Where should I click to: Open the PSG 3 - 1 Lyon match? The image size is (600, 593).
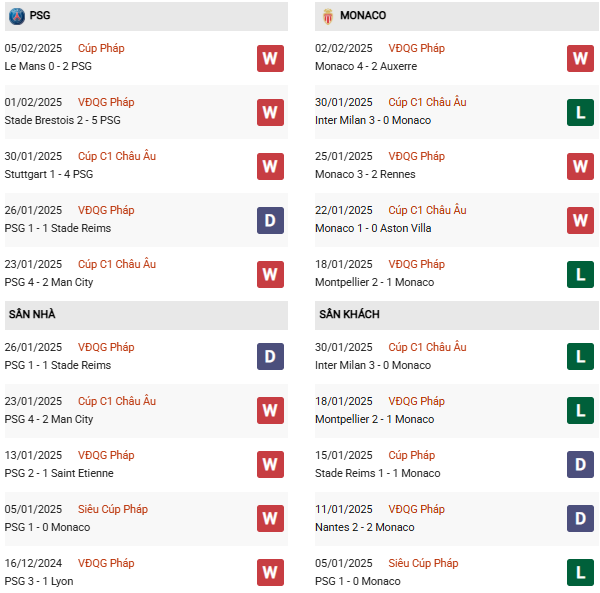(39, 581)
